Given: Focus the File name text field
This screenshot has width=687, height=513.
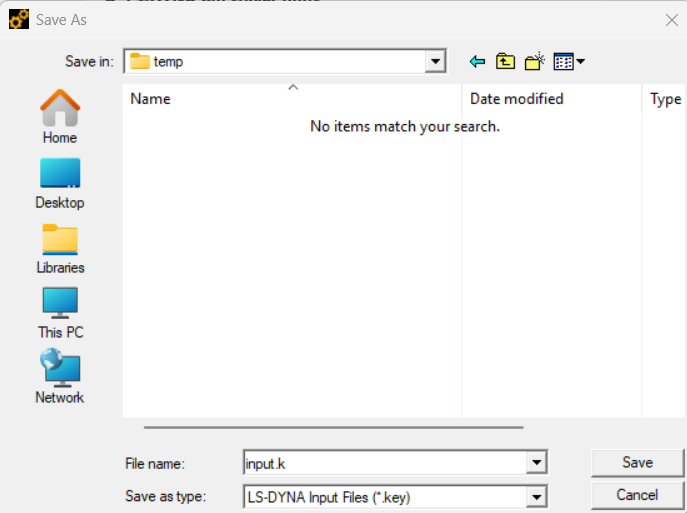Looking at the screenshot, I should [x=385, y=463].
